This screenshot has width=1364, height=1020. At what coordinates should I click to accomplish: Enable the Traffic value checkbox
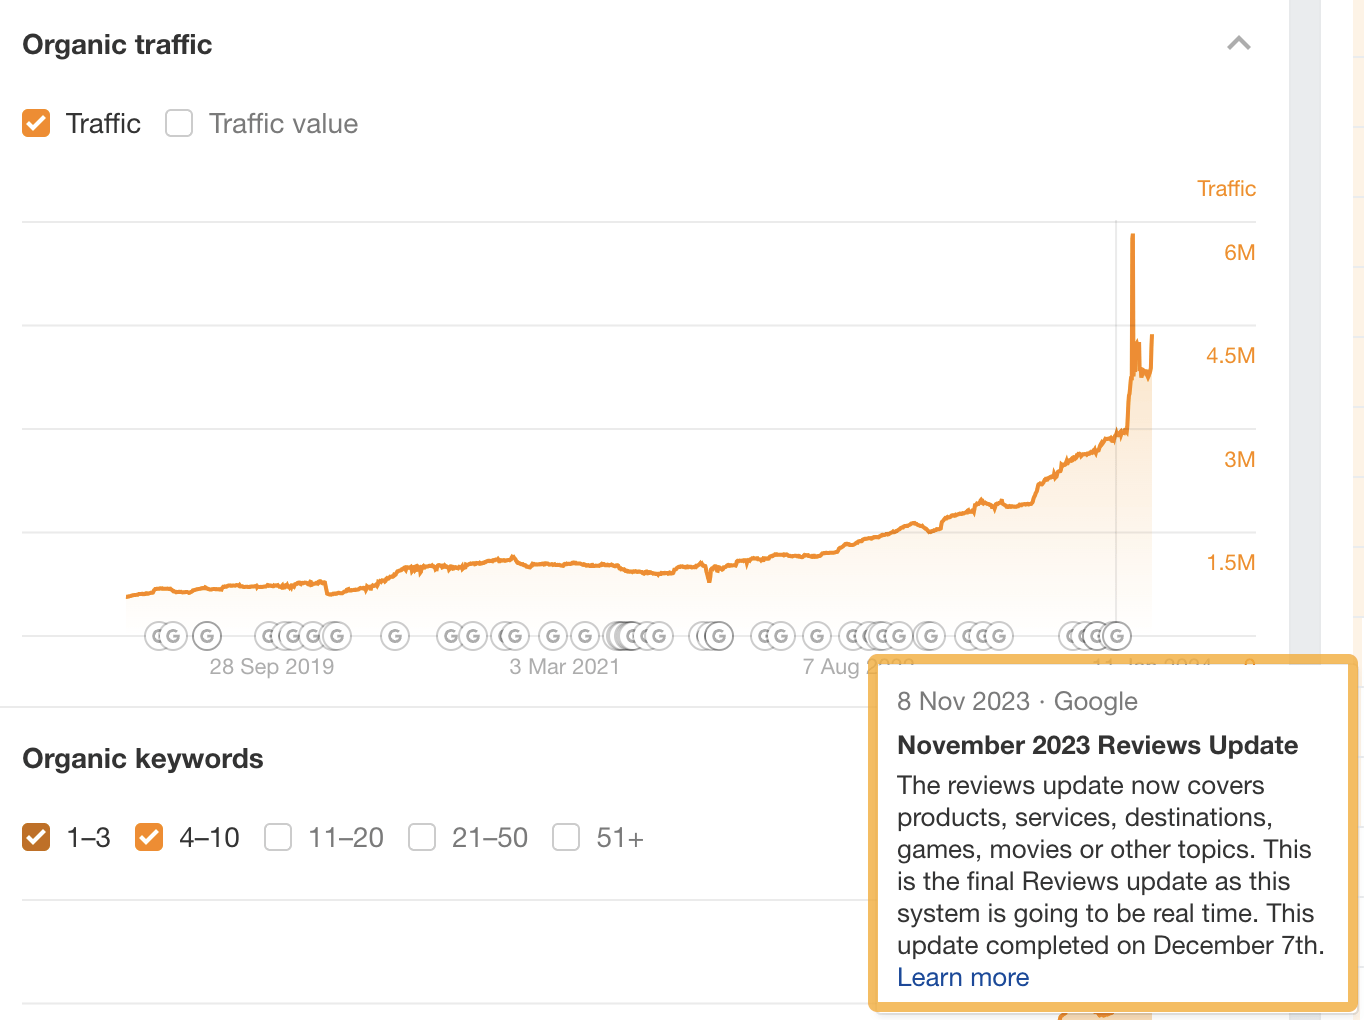178,123
